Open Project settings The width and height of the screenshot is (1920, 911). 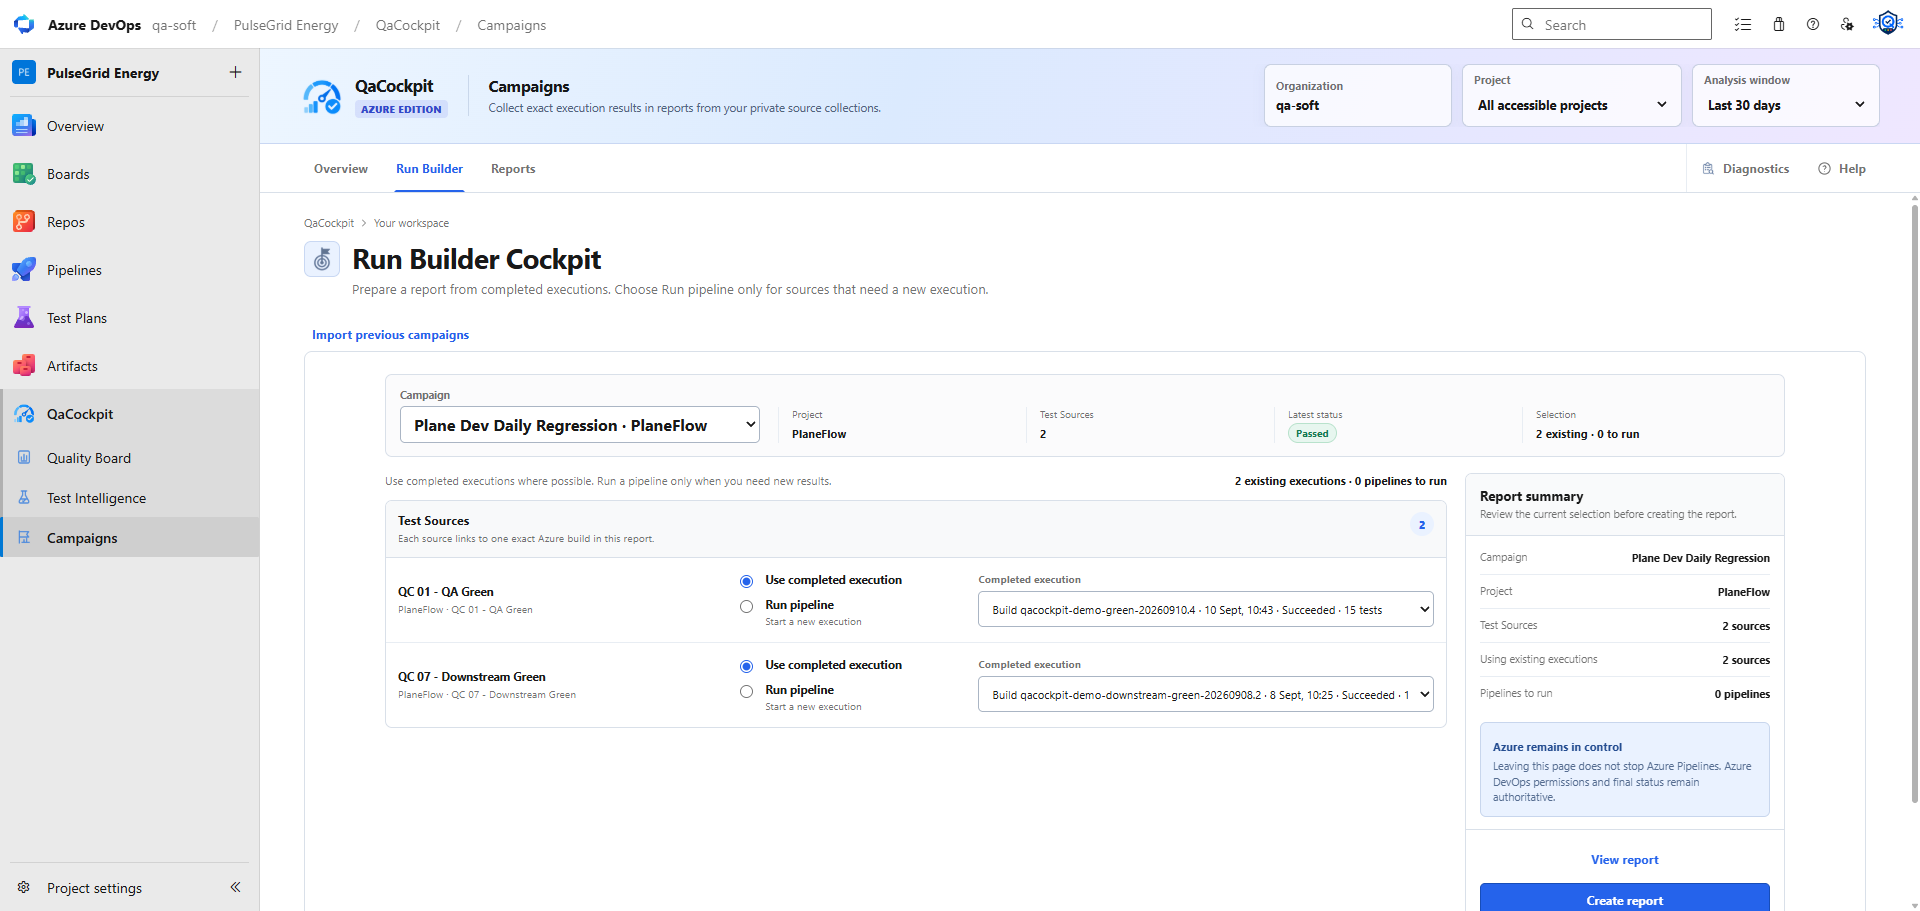coord(94,888)
